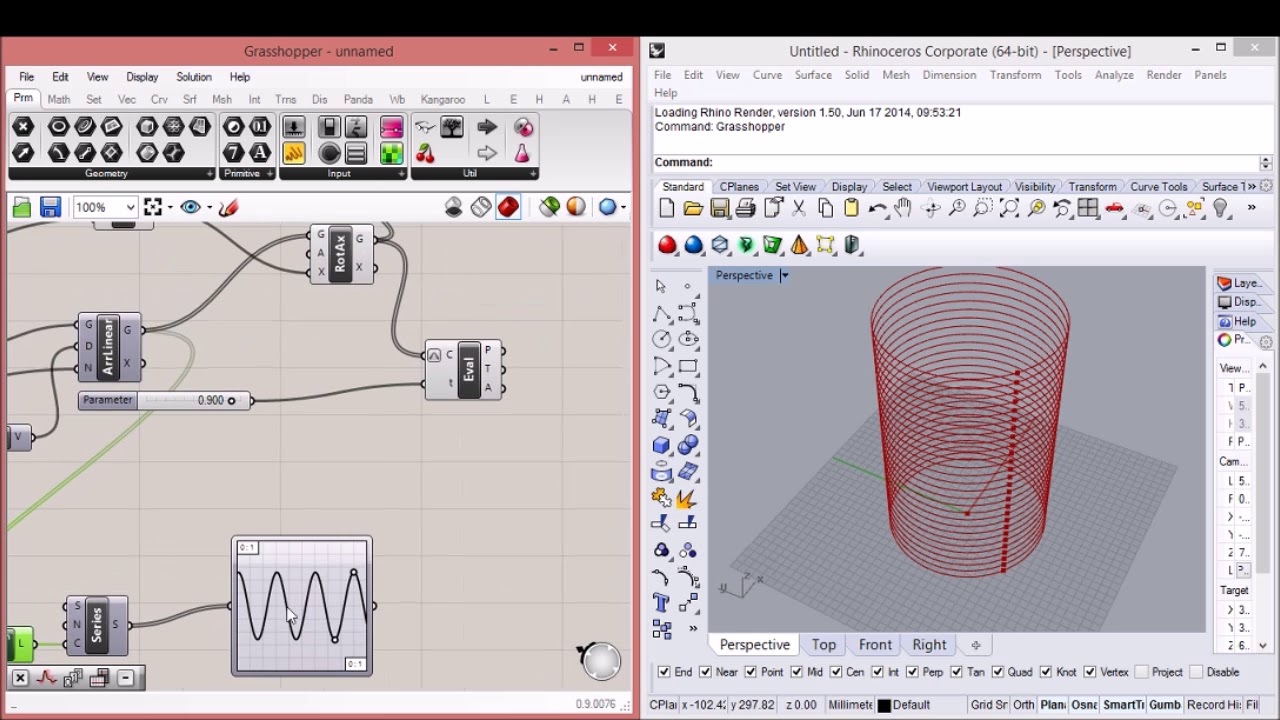This screenshot has width=1280, height=720.
Task: Click Rhino Cut scissors icon
Action: (798, 208)
